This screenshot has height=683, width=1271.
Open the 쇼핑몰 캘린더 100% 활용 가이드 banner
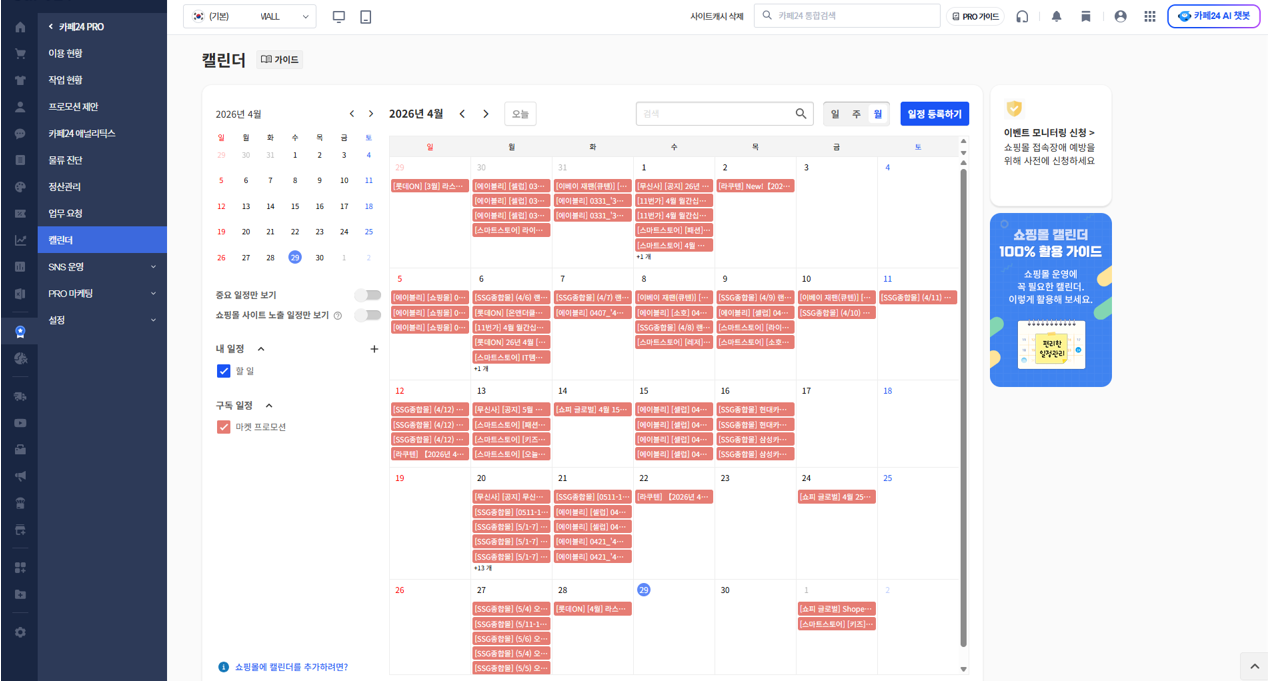(1051, 300)
